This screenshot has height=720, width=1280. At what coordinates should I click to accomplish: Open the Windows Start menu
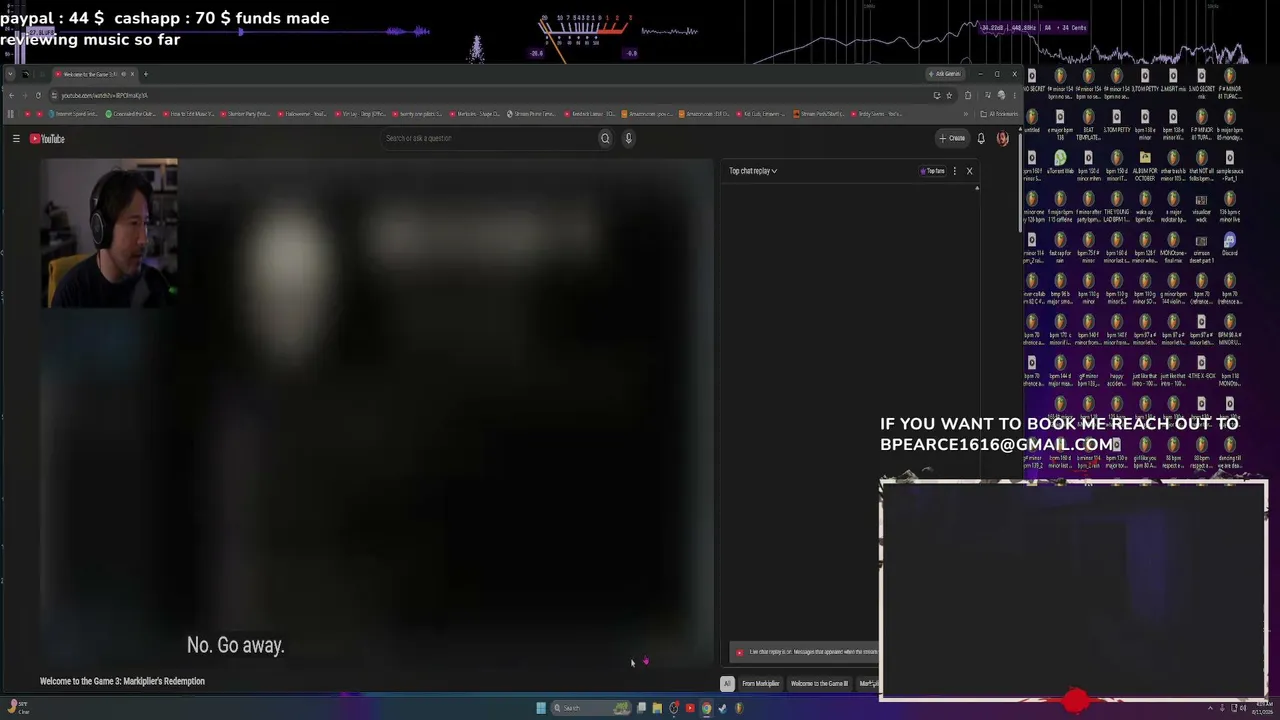541,708
